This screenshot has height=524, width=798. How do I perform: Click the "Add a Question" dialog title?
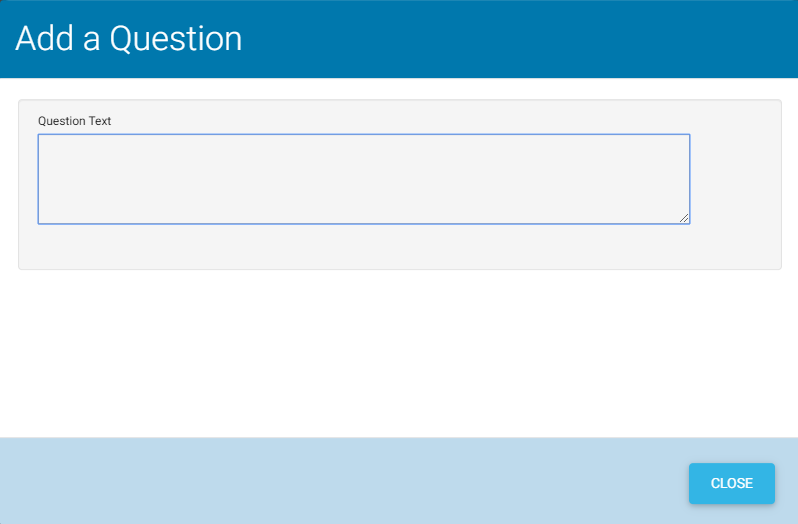(128, 39)
